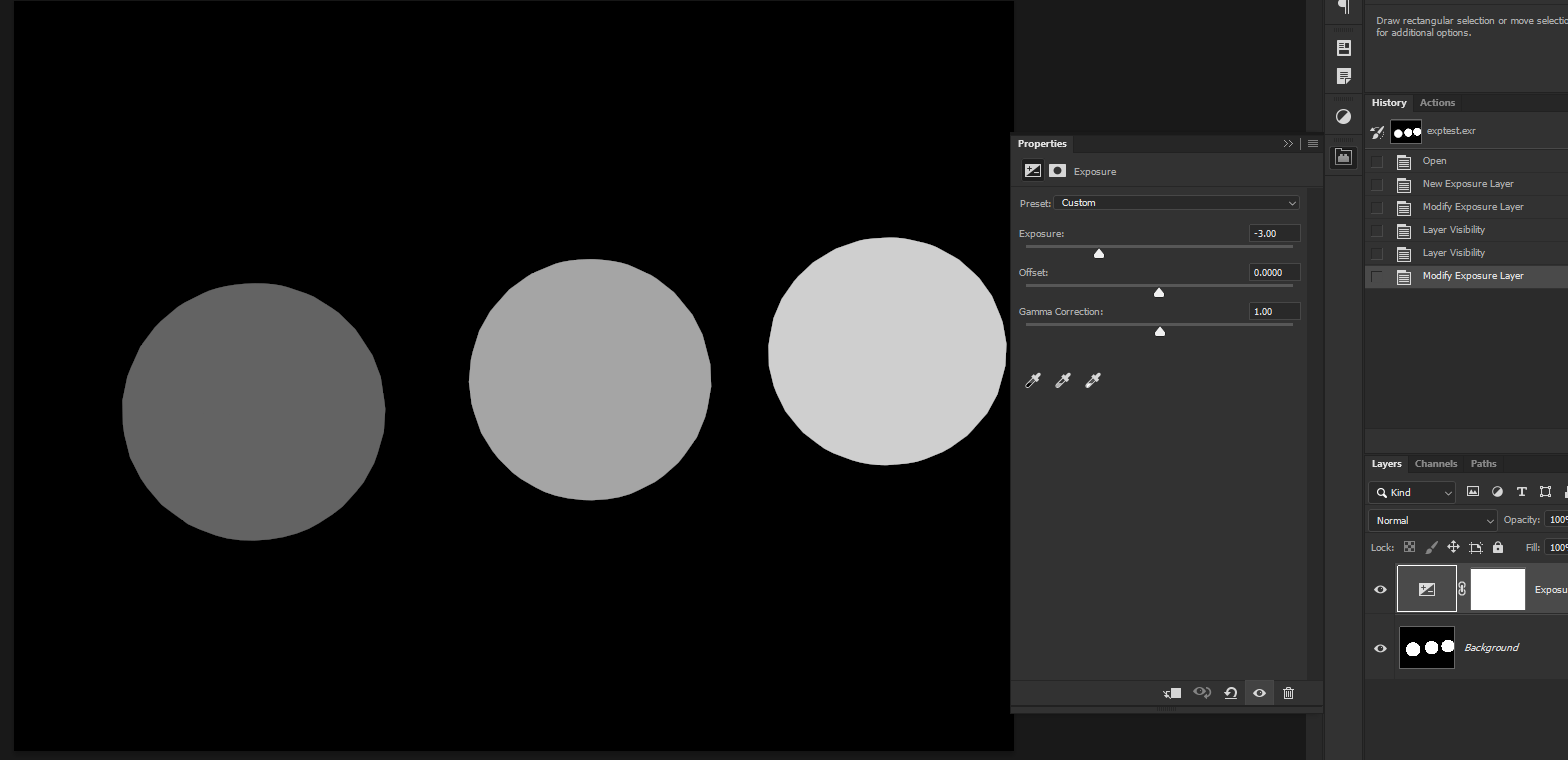Click the Offset value field 0.0000
This screenshot has width=1568, height=760.
point(1275,272)
